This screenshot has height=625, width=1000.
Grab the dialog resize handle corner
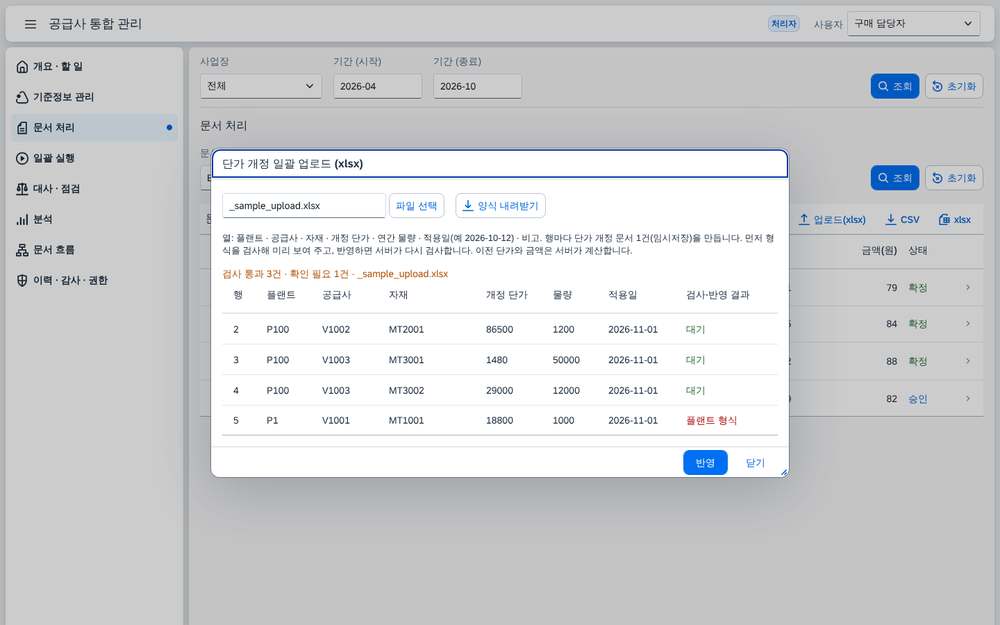click(x=784, y=473)
